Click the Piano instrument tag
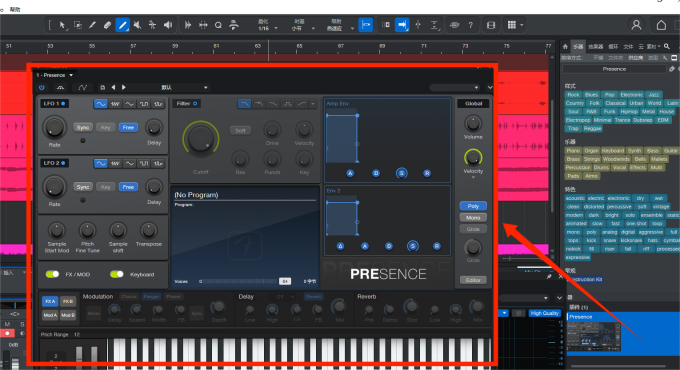This screenshot has height=370, width=680. coord(573,151)
